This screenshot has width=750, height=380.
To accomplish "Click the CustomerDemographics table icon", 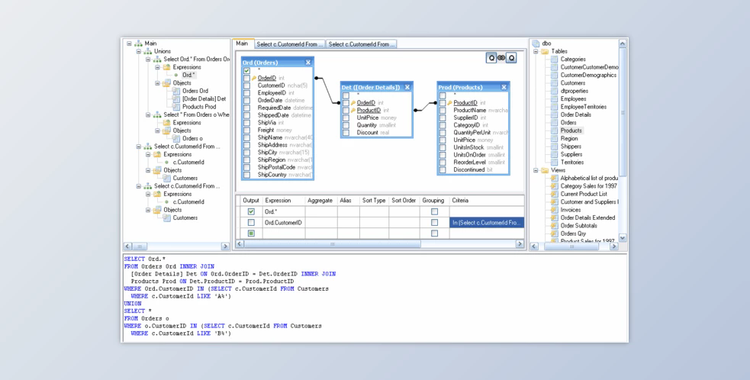I will 554,75.
